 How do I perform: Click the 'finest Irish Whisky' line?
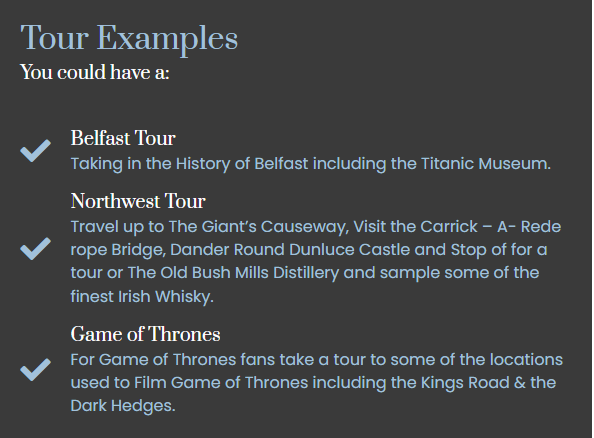point(142,297)
